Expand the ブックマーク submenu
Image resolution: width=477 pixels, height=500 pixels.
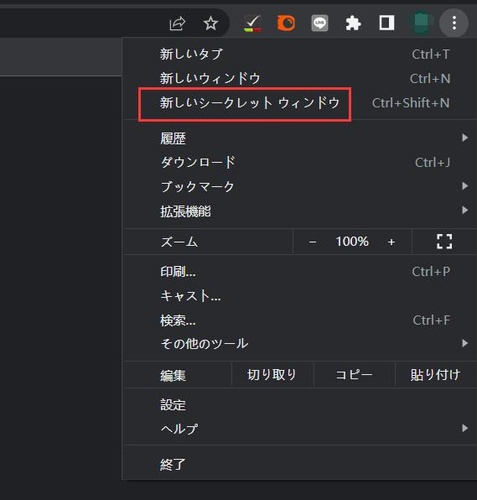tap(300, 186)
